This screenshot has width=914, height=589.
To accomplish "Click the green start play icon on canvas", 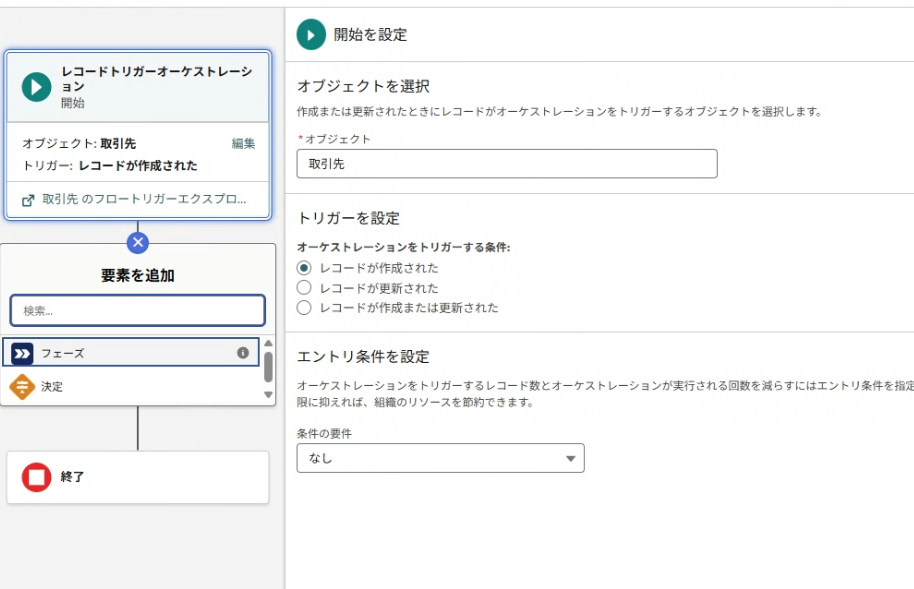I will [x=37, y=87].
